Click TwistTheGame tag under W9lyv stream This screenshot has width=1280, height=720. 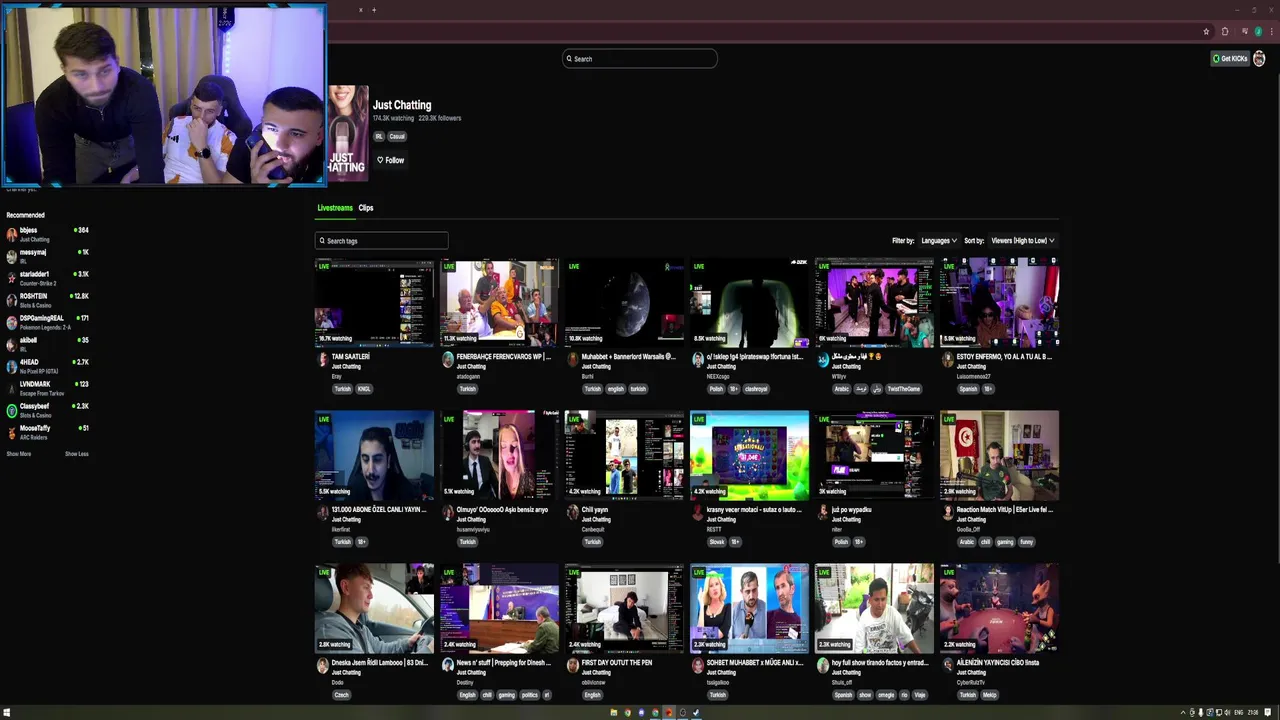pos(903,389)
